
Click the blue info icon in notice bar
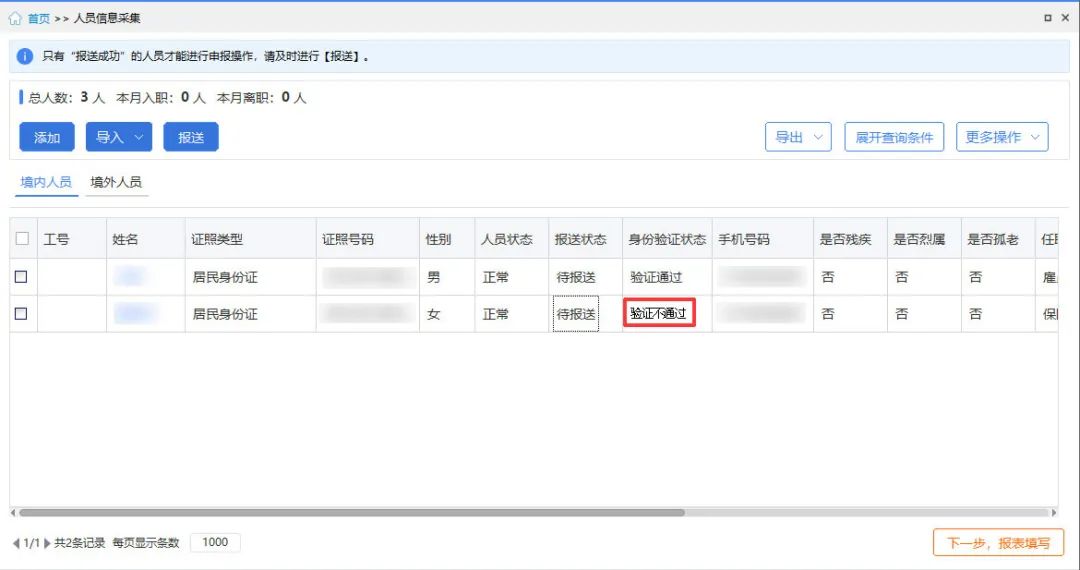25,56
